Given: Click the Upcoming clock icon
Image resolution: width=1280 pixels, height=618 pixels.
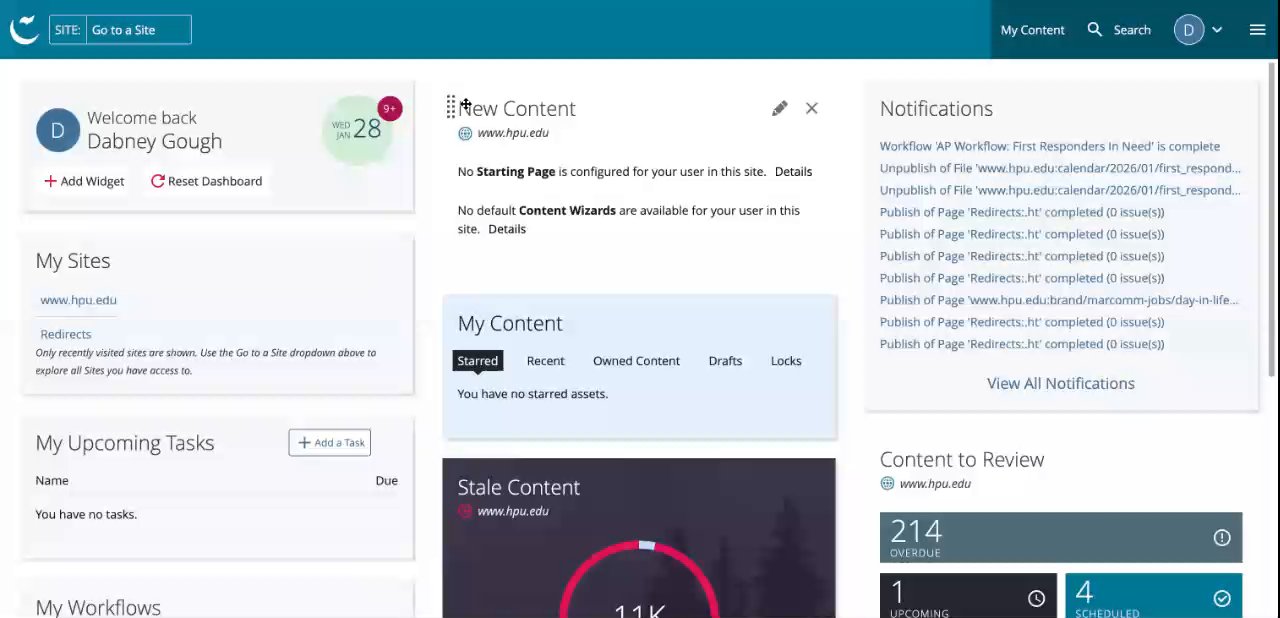Looking at the screenshot, I should point(1036,598).
